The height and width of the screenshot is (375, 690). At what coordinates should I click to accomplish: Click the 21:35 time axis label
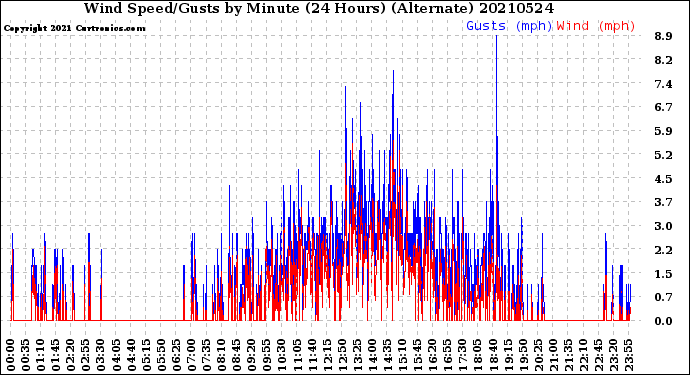[x=568, y=355]
